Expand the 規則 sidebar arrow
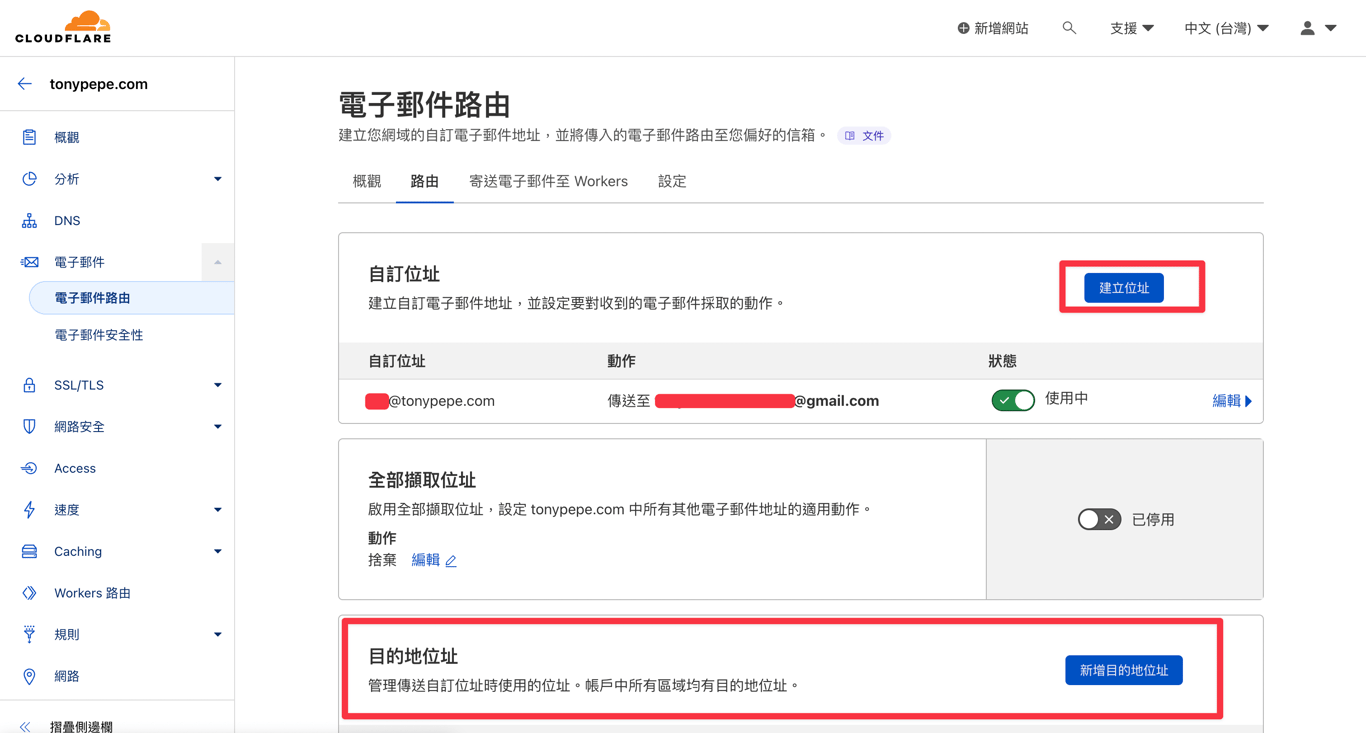The width and height of the screenshot is (1366, 733). (217, 634)
